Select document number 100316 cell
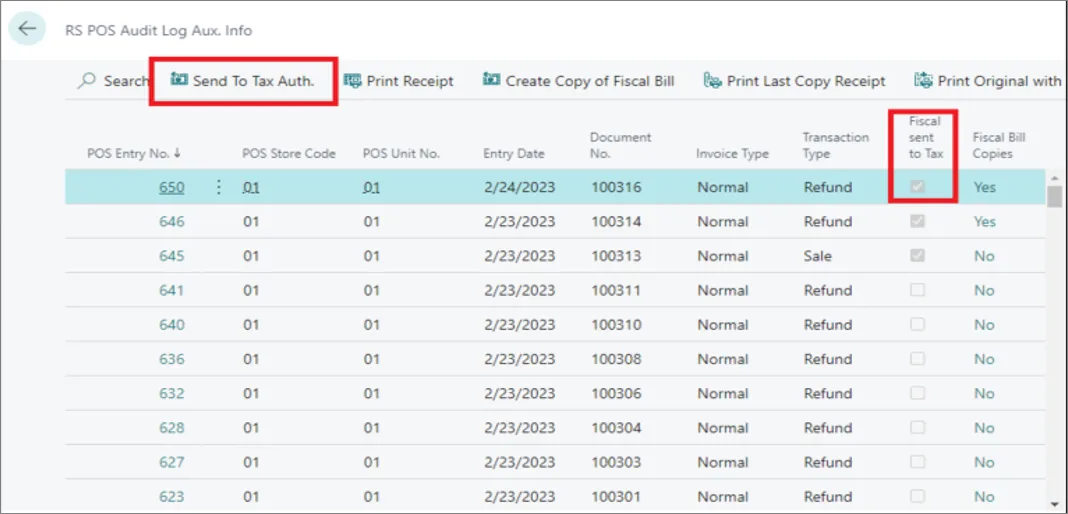This screenshot has width=1068, height=514. pos(616,187)
